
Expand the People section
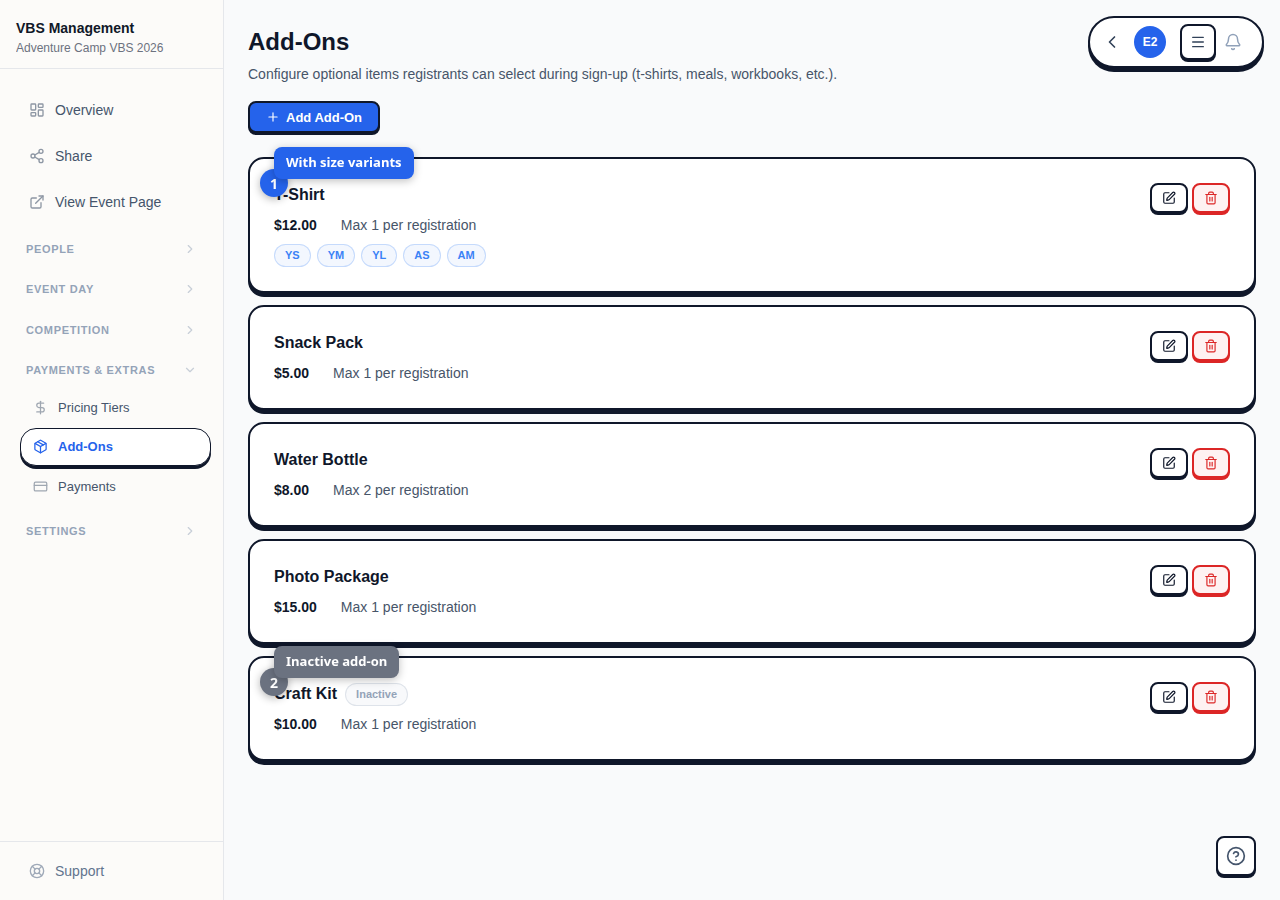[x=110, y=249]
